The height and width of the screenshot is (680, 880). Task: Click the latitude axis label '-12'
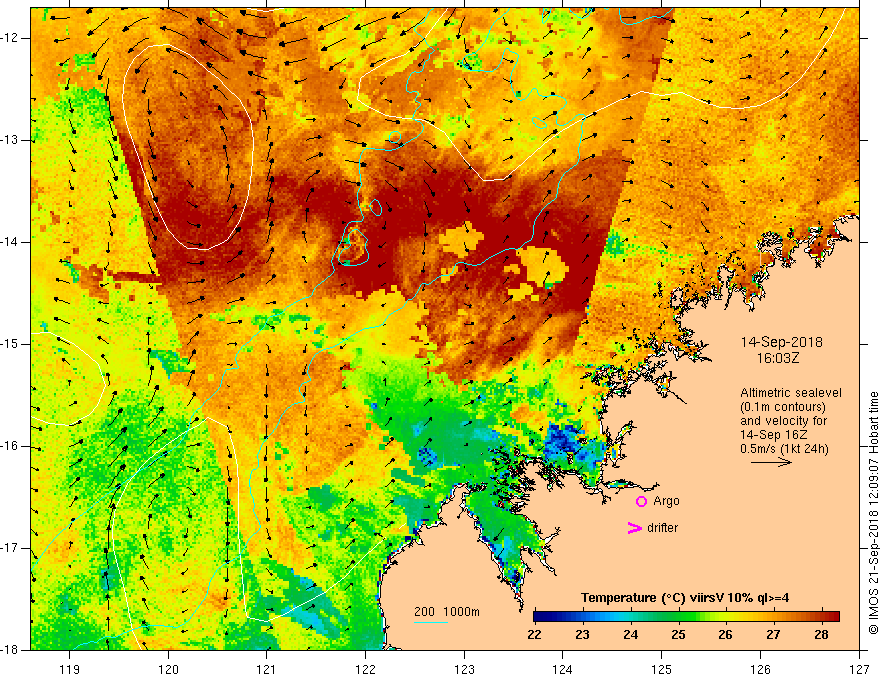click(10, 38)
